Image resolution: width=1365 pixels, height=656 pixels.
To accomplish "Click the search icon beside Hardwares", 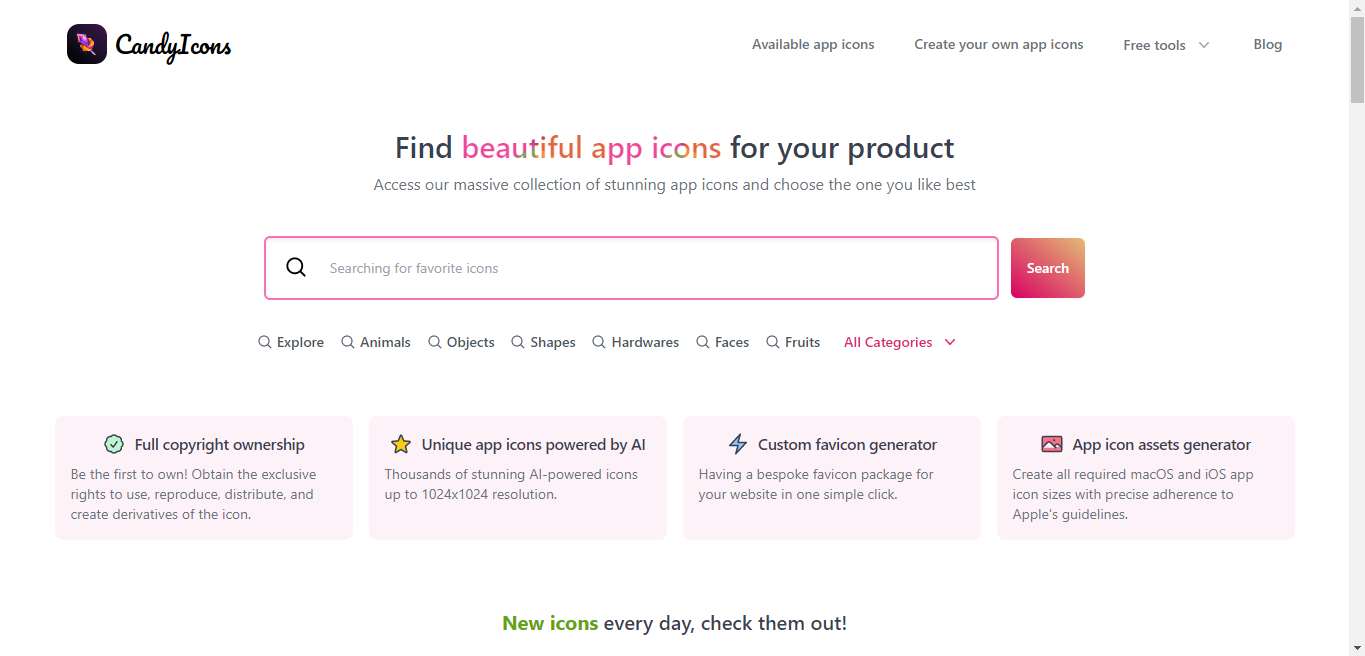I will pyautogui.click(x=599, y=342).
